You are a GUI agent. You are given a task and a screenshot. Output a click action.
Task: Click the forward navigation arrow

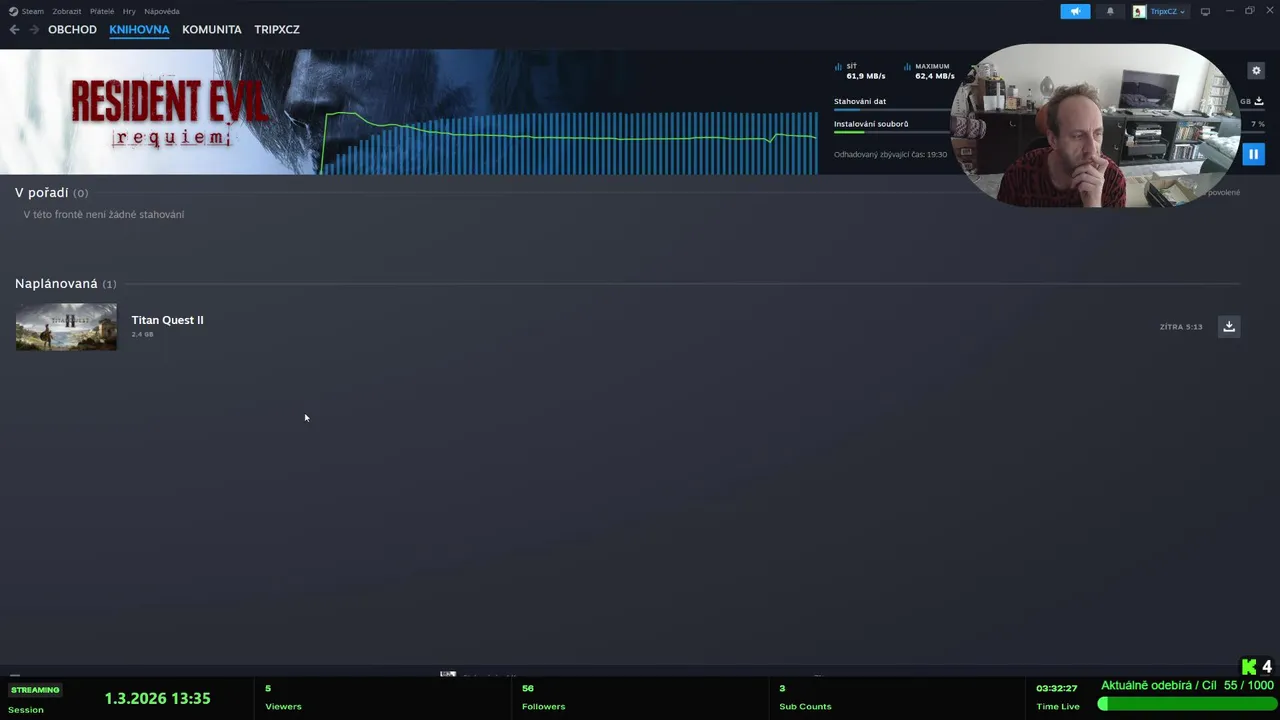tap(34, 30)
